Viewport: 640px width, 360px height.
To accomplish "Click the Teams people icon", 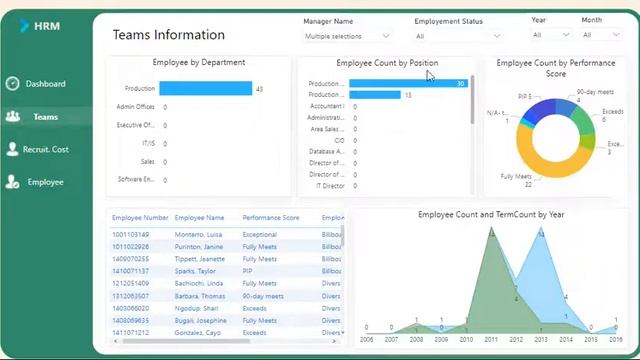I will tap(13, 117).
